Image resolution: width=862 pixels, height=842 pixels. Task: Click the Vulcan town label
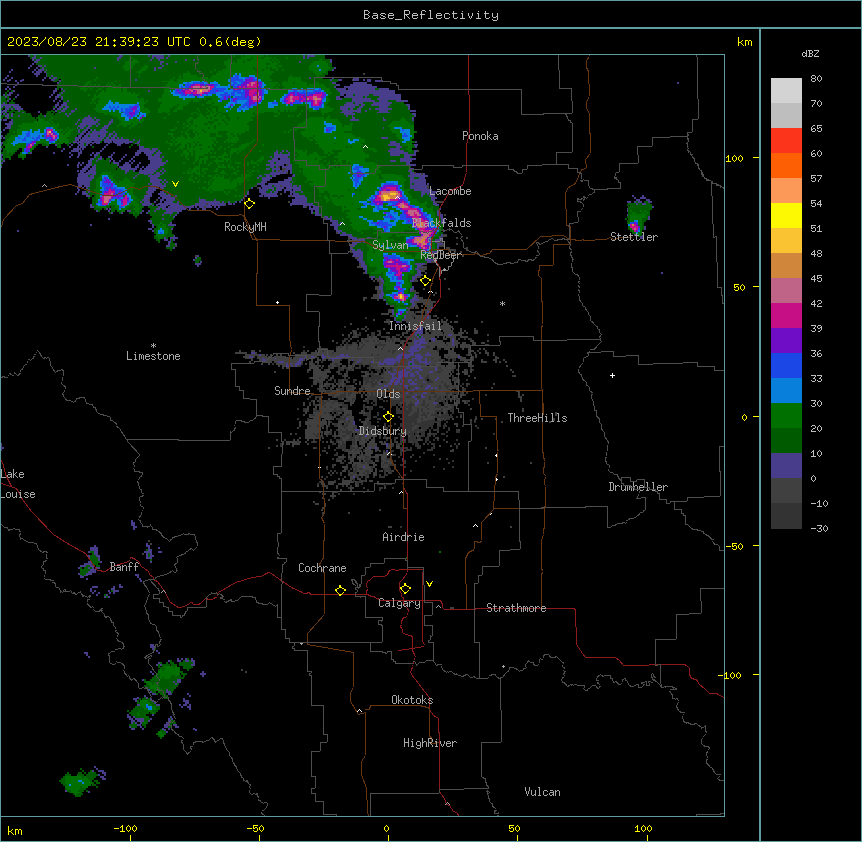(x=543, y=792)
